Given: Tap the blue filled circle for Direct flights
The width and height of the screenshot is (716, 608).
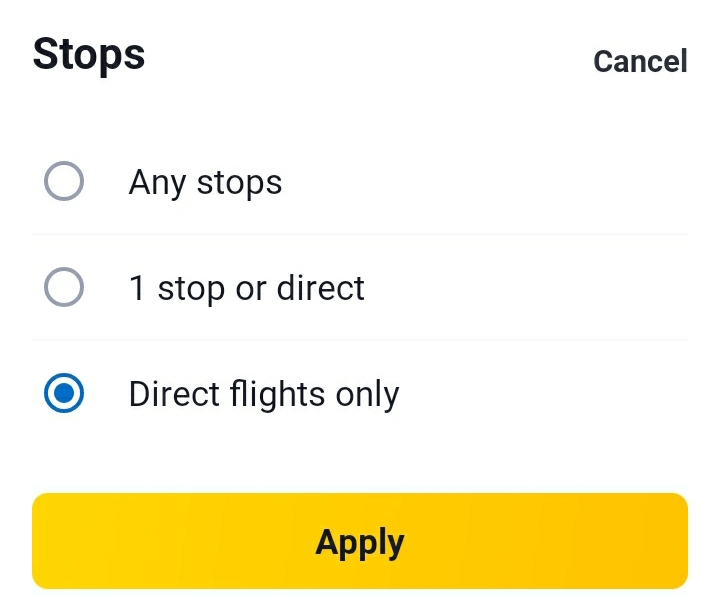Looking at the screenshot, I should [64, 394].
